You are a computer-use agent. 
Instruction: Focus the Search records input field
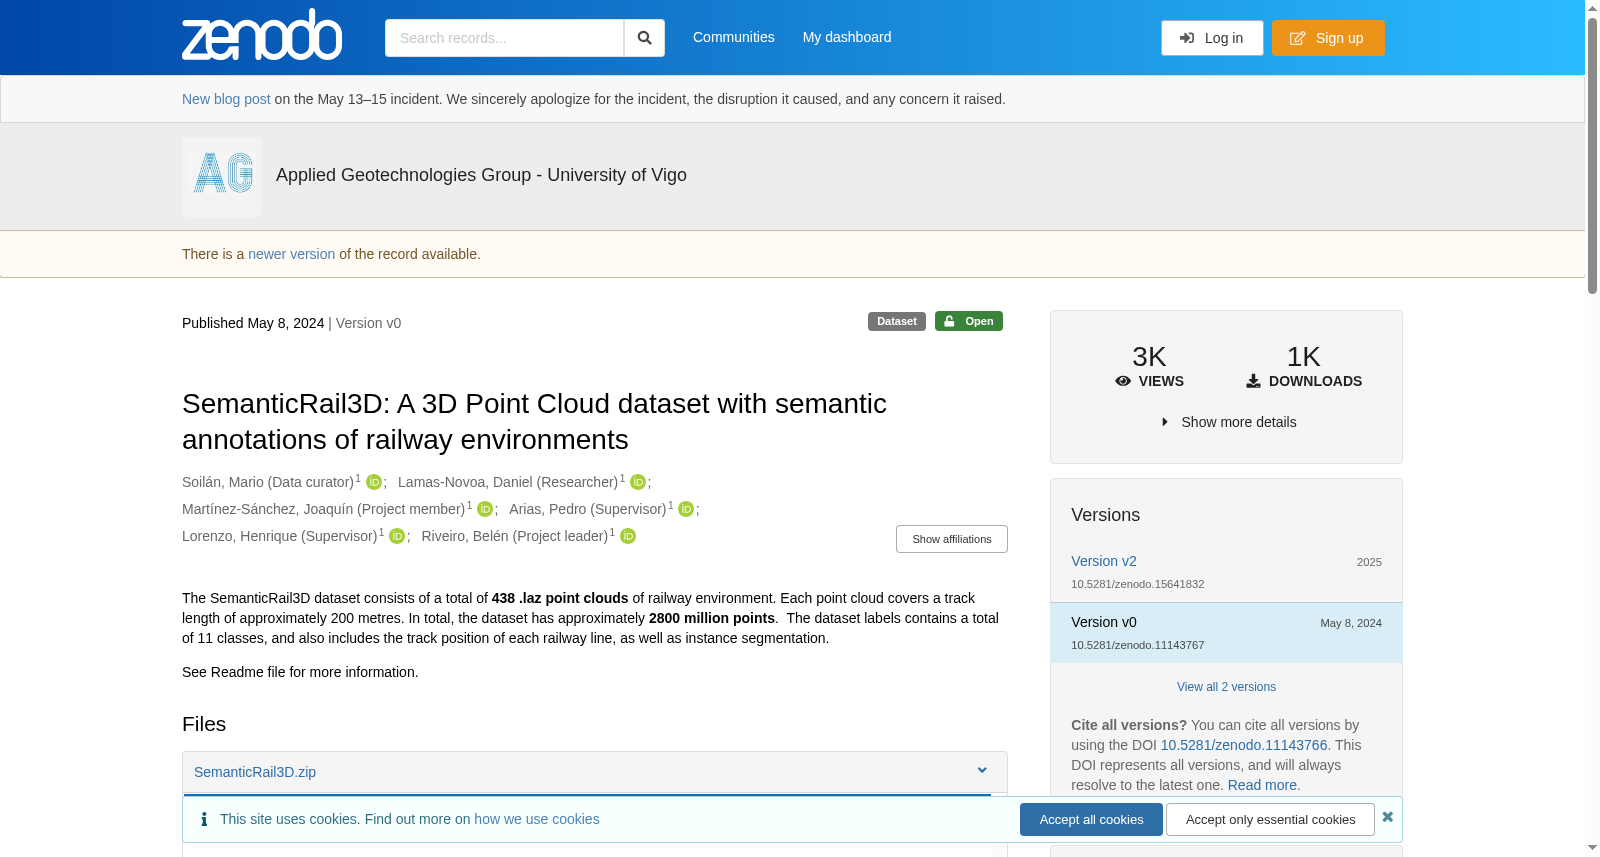click(x=504, y=38)
